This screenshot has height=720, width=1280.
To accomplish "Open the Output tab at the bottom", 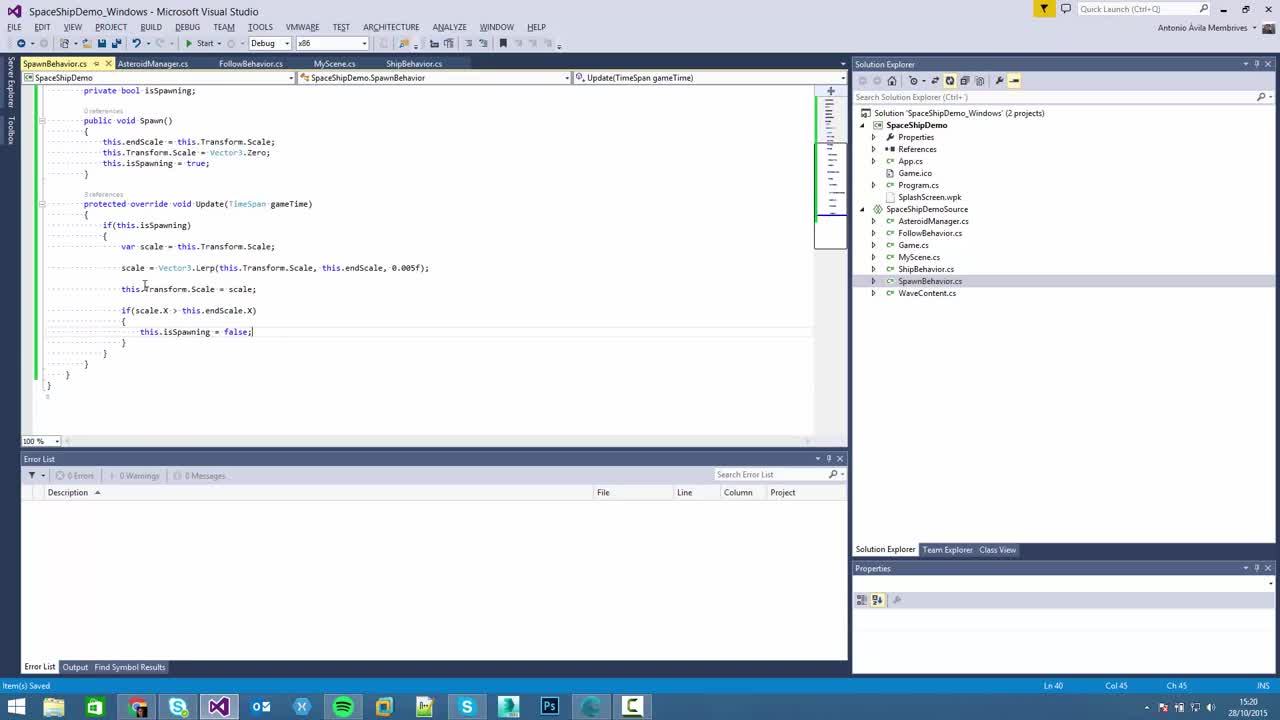I will coord(74,666).
